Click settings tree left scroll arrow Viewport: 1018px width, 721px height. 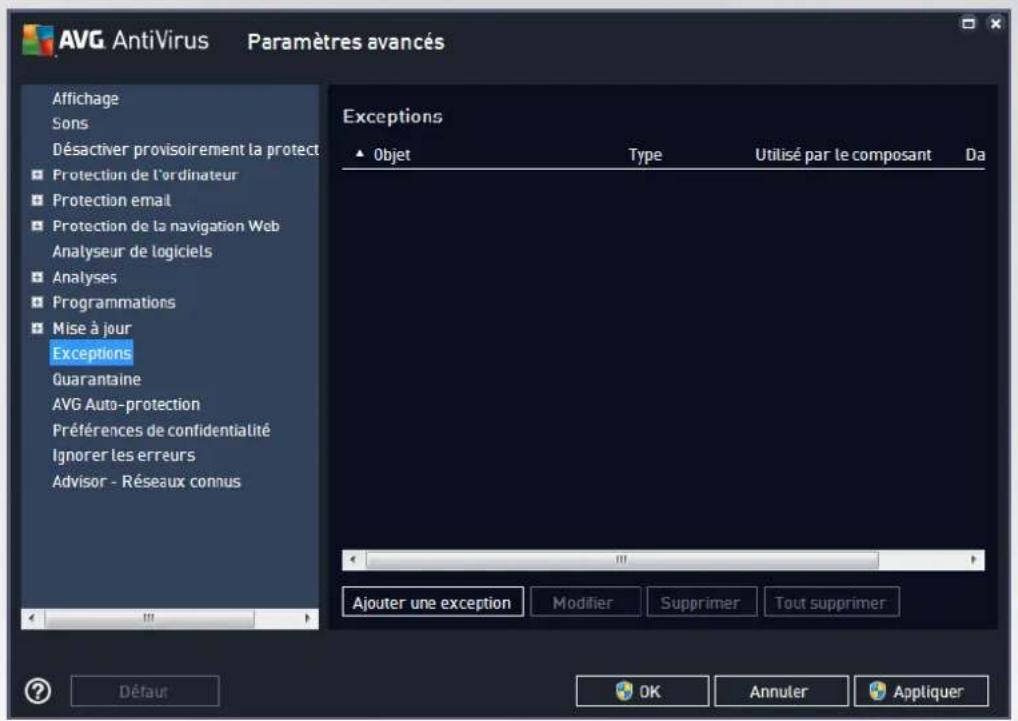click(32, 618)
